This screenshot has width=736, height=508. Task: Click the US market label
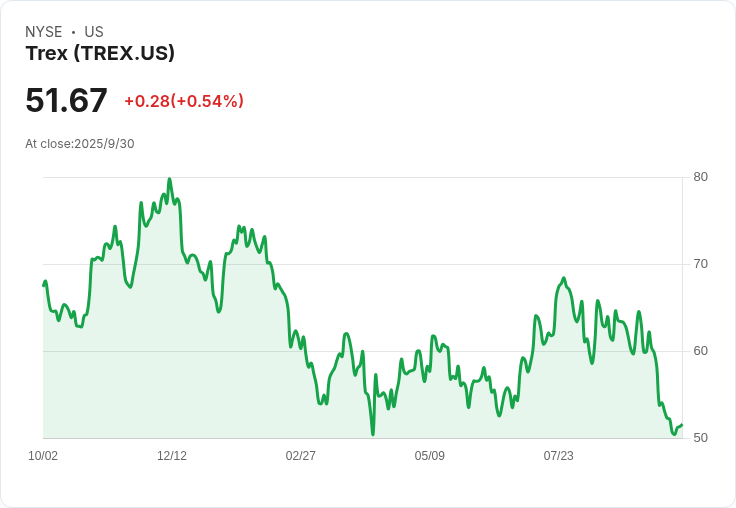coord(94,32)
